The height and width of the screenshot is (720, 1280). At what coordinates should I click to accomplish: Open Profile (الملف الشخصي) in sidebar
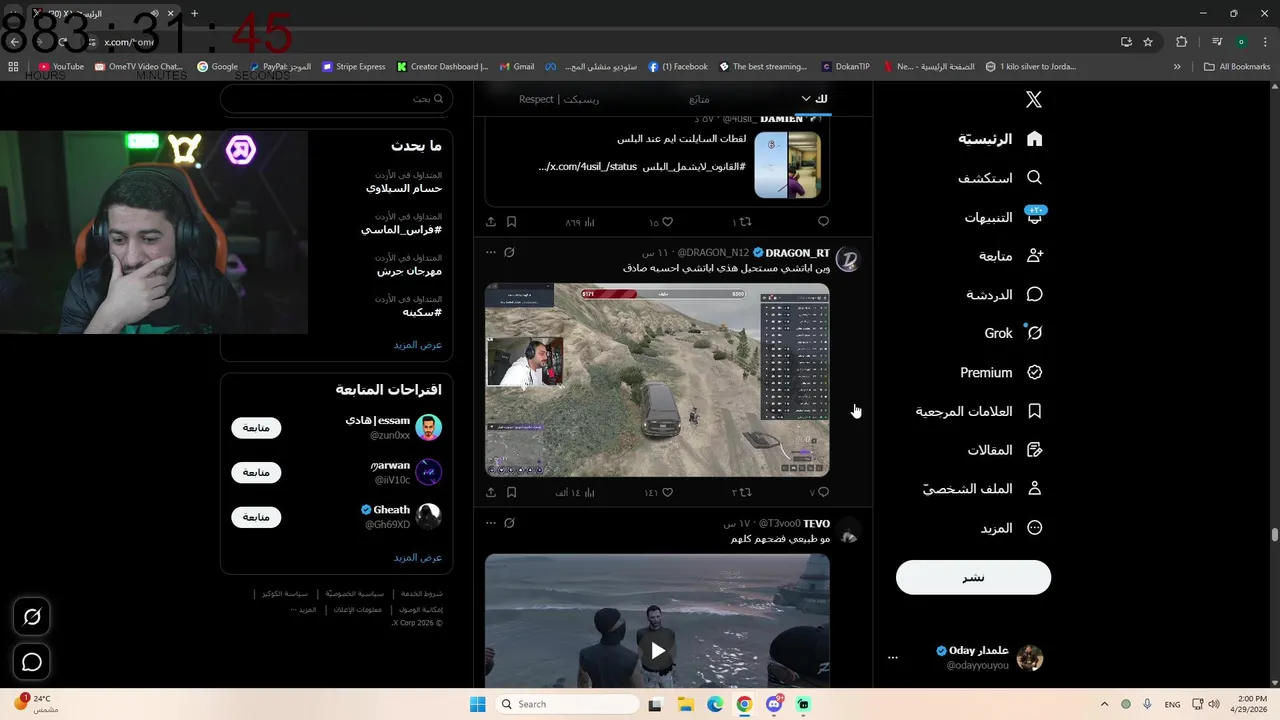[982, 489]
